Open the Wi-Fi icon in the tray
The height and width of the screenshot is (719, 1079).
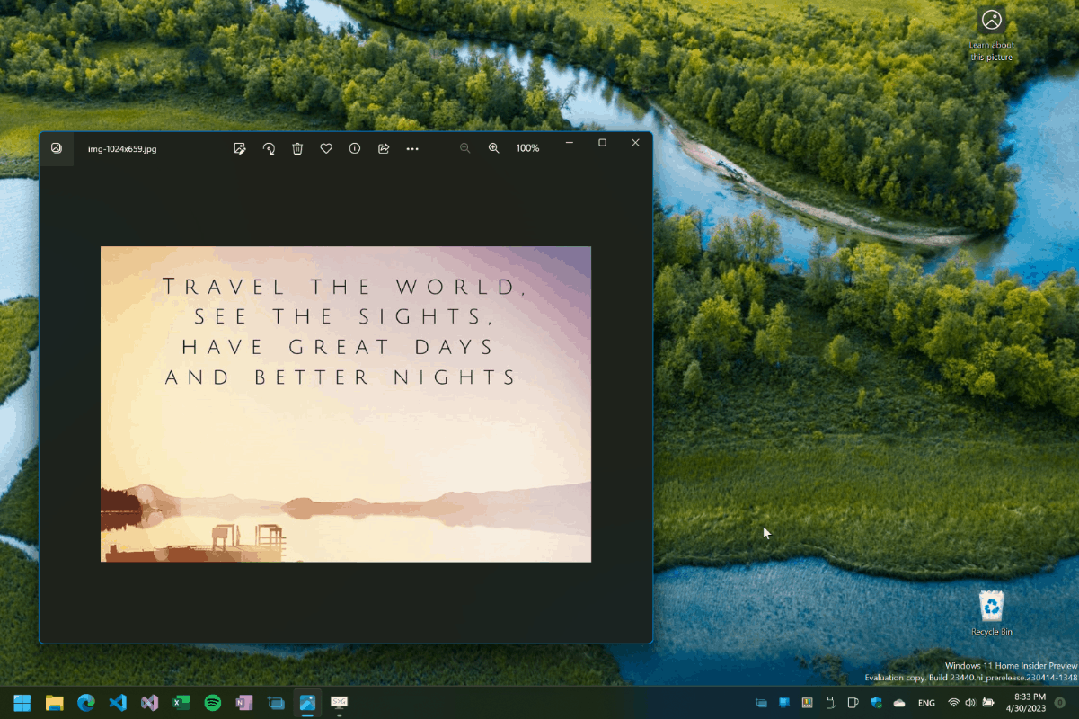952,701
